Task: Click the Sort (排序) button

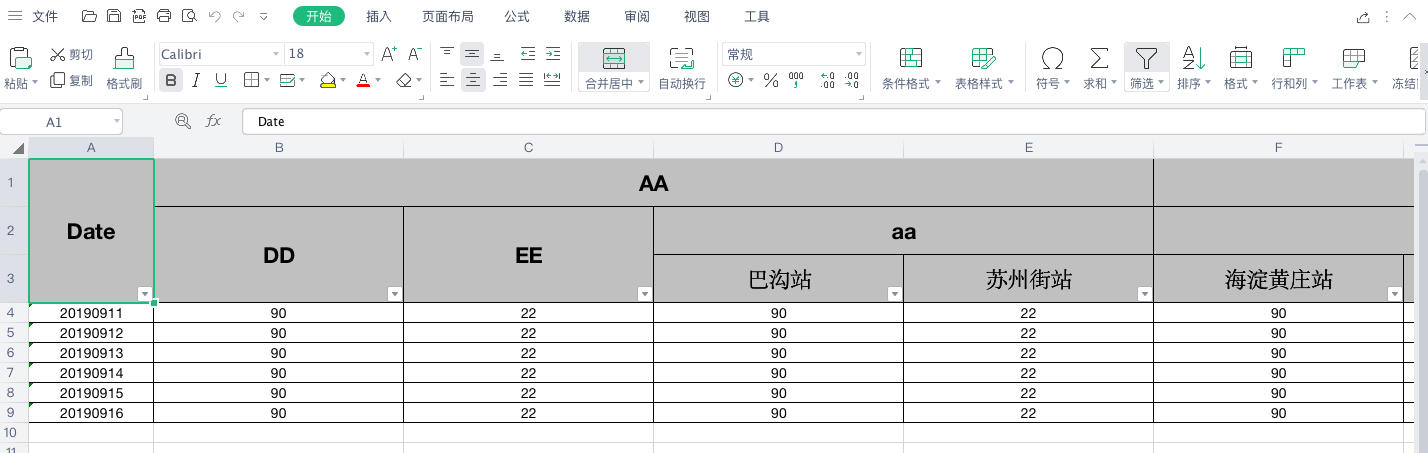Action: click(x=1193, y=69)
